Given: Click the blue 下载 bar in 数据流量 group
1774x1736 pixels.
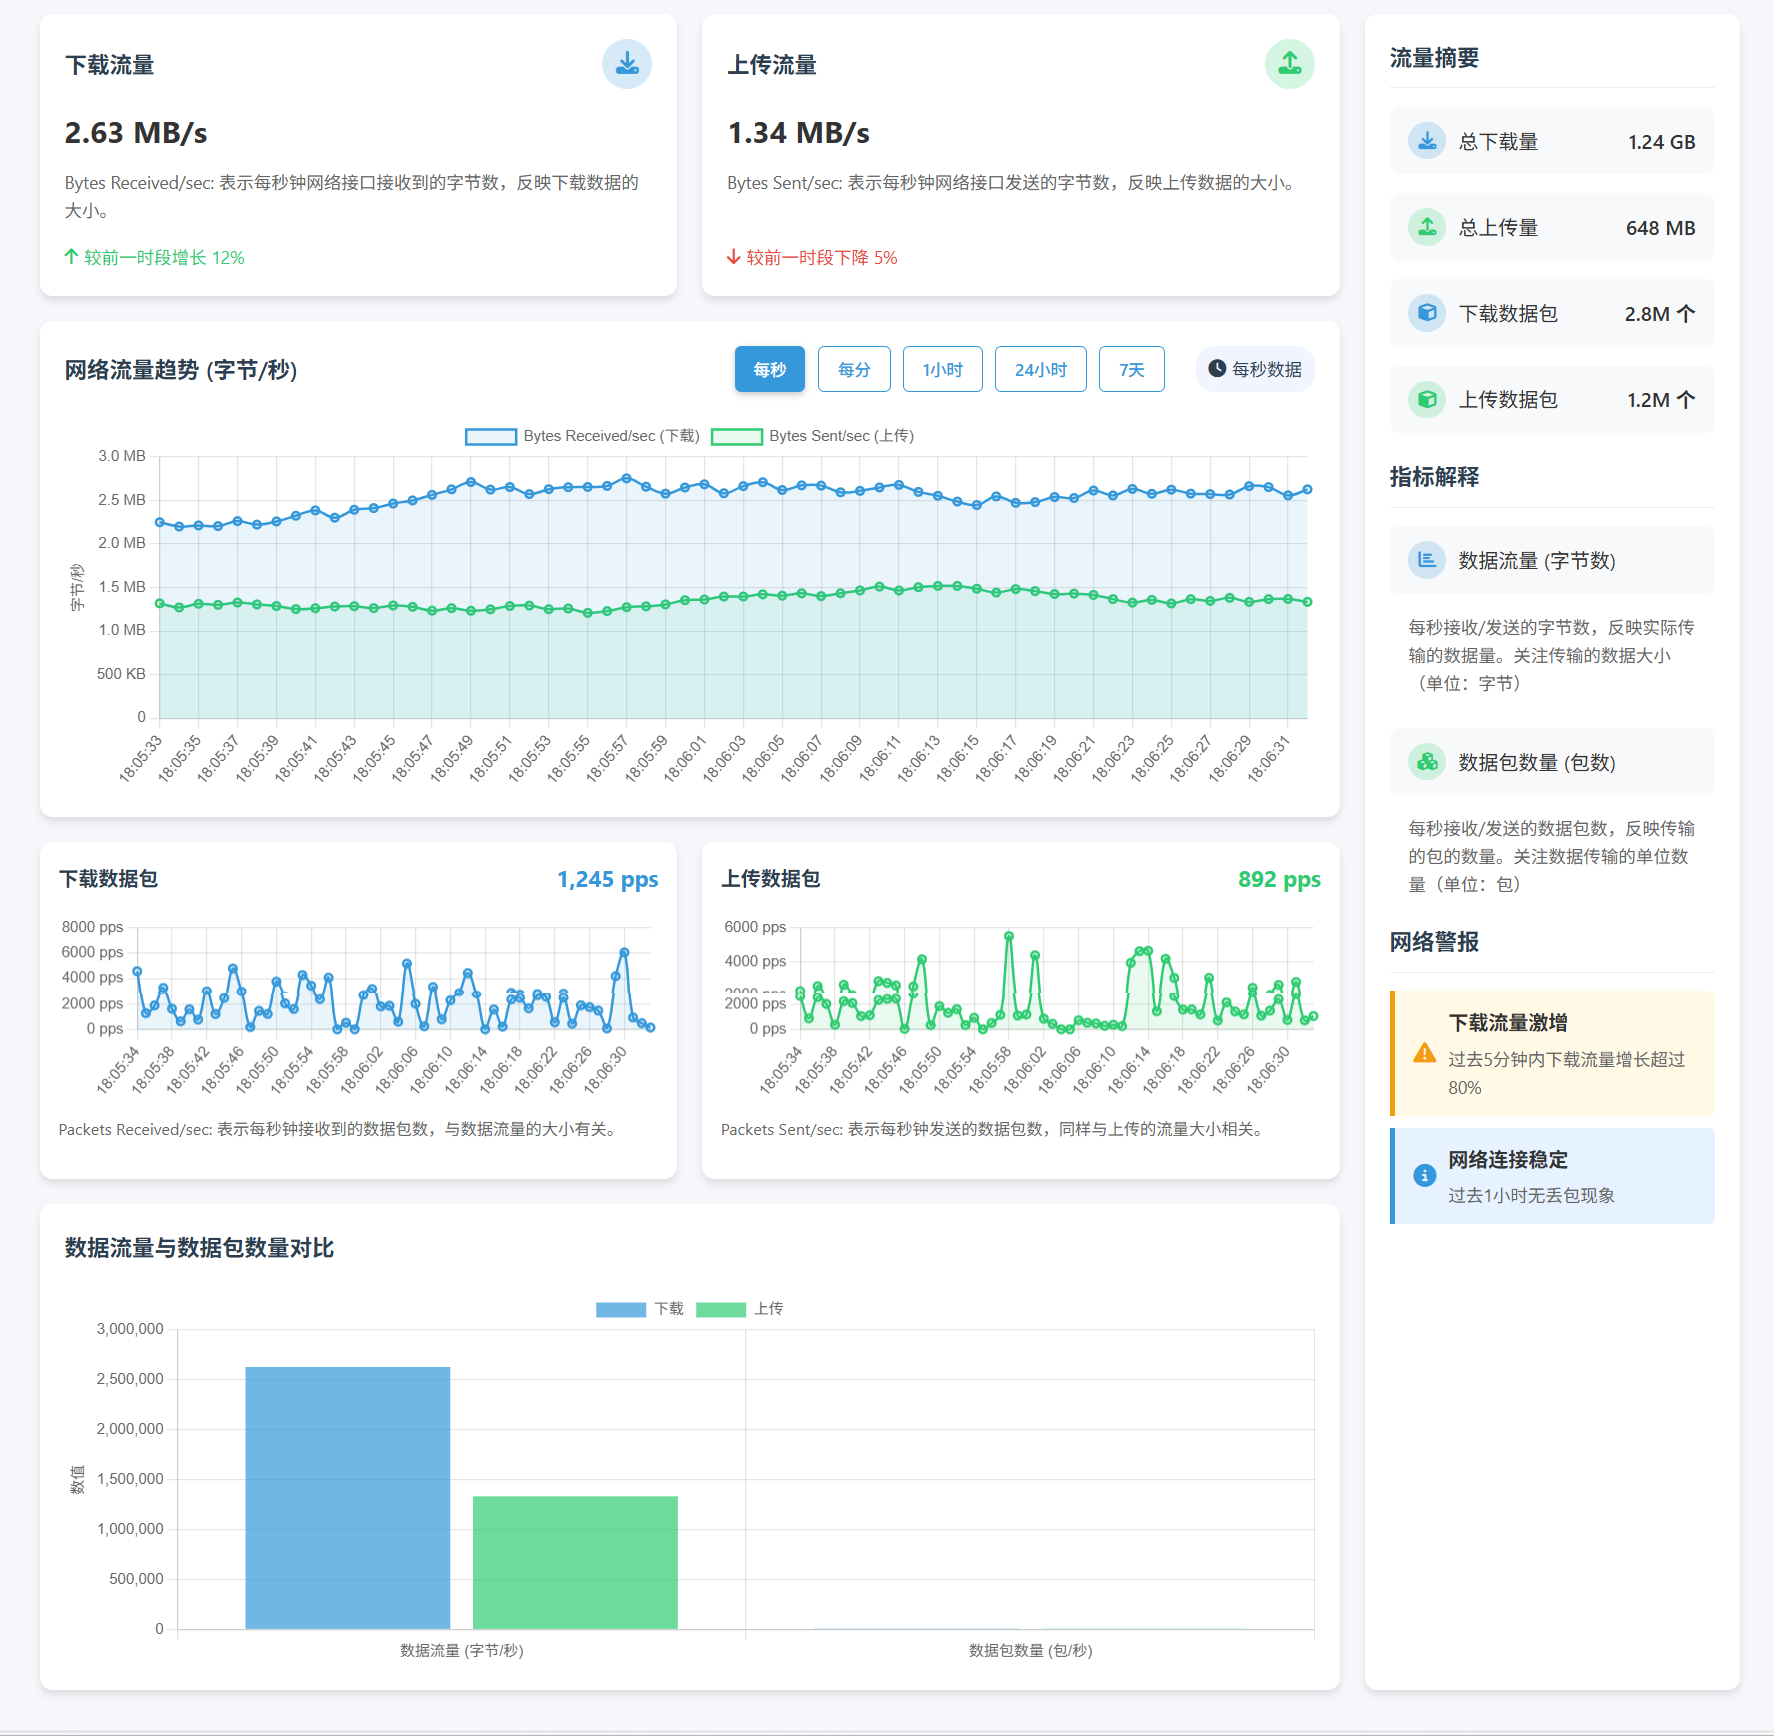Looking at the screenshot, I should tap(347, 1498).
